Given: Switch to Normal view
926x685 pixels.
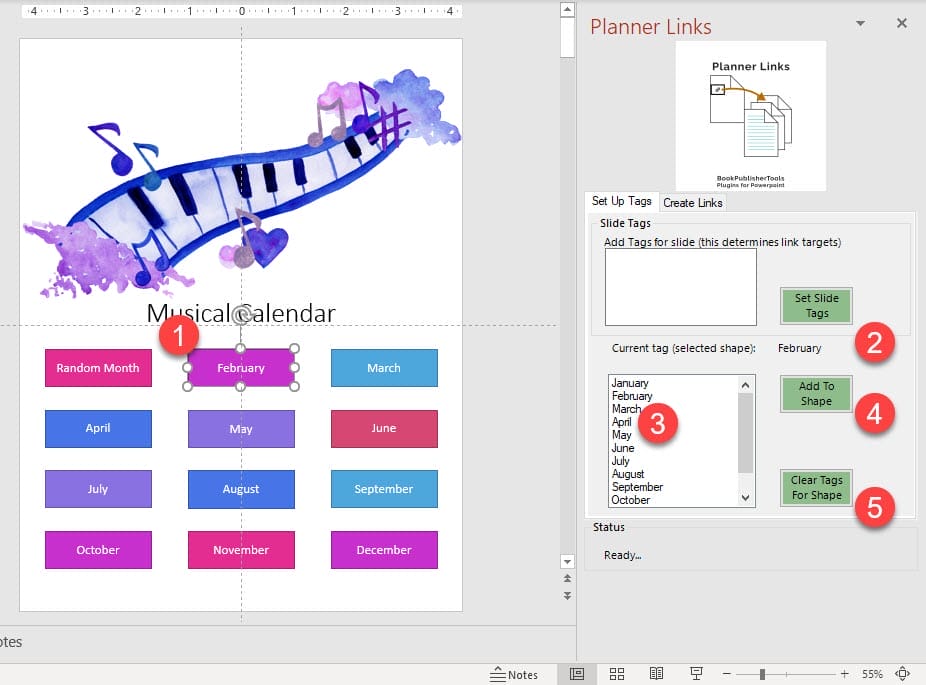Looking at the screenshot, I should [577, 674].
